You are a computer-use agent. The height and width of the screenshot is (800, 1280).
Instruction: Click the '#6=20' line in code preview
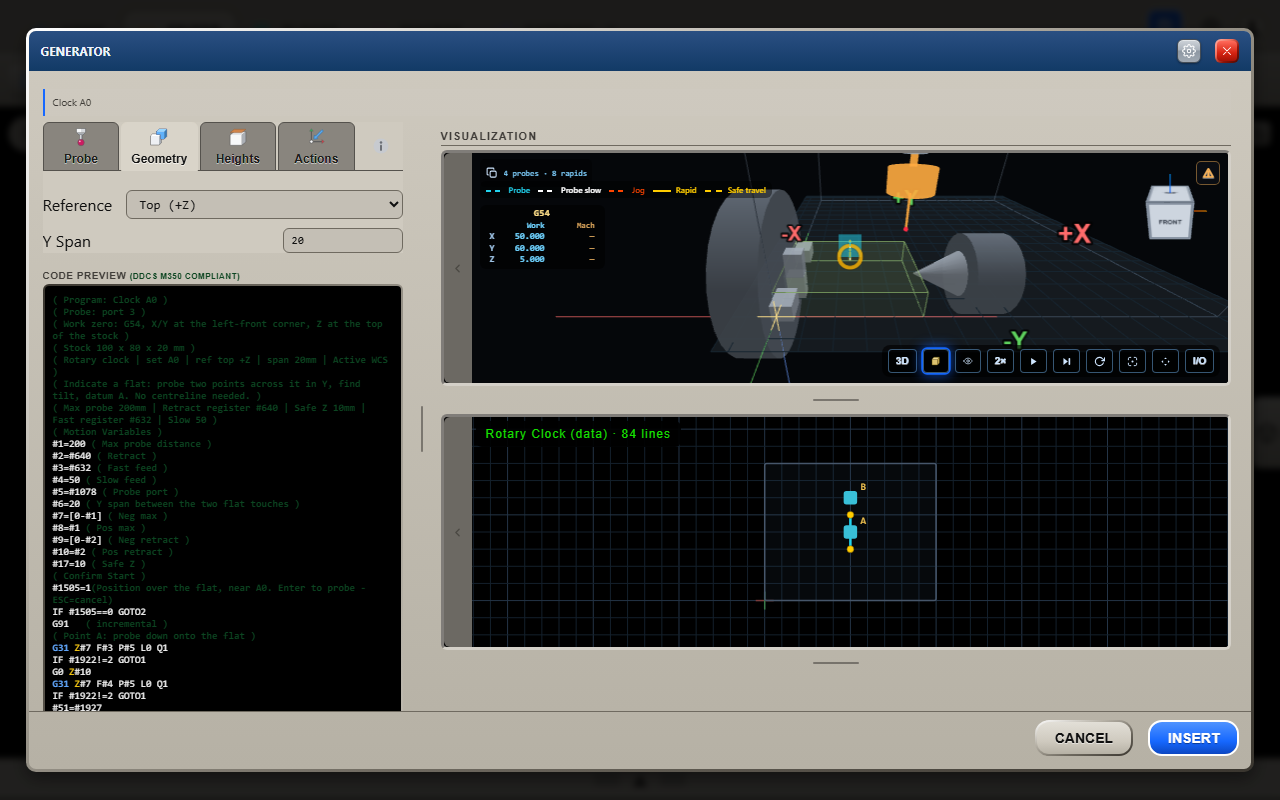tap(175, 504)
